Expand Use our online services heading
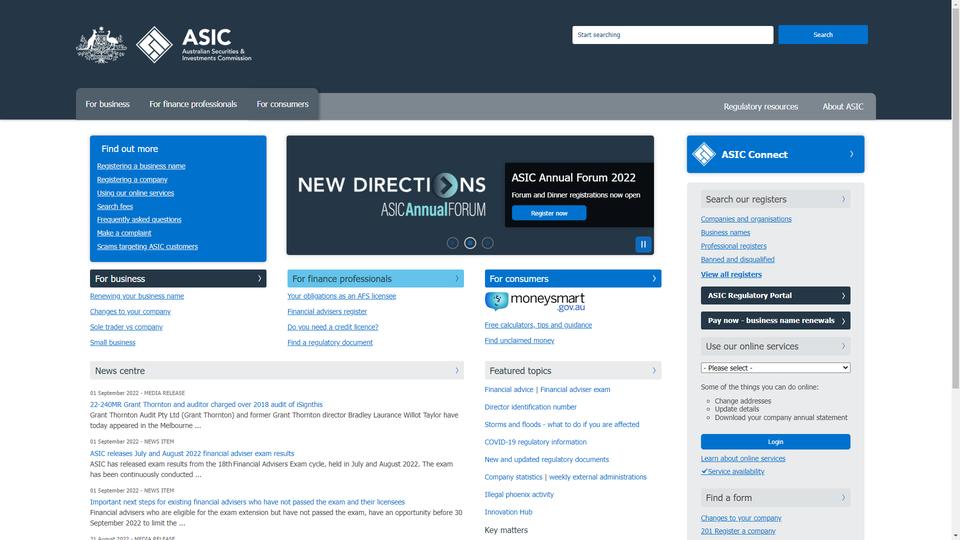 (x=775, y=346)
